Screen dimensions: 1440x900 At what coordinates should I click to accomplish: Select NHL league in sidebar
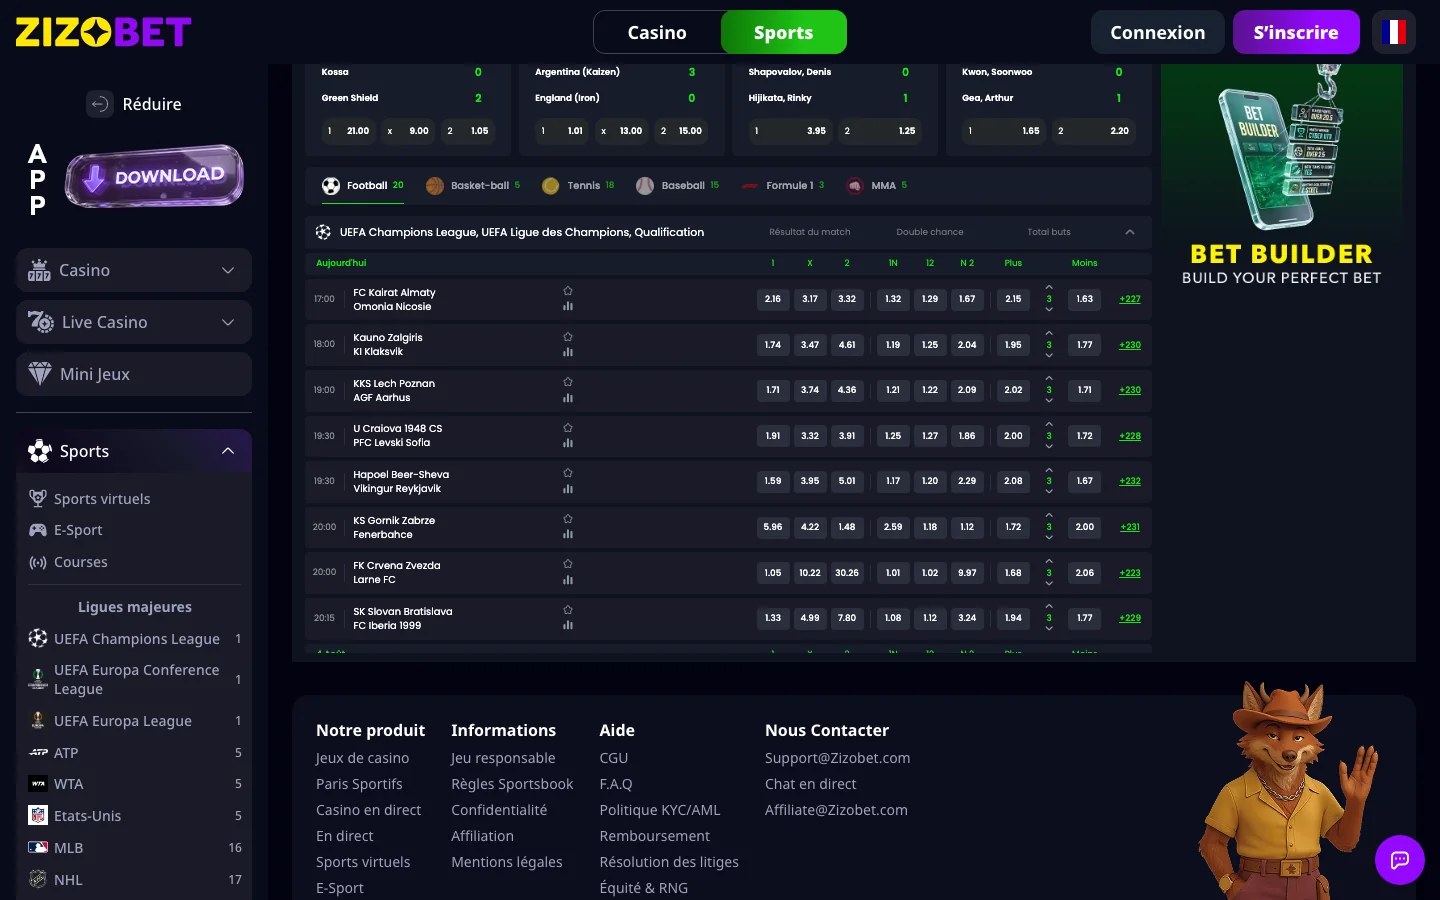pos(134,880)
